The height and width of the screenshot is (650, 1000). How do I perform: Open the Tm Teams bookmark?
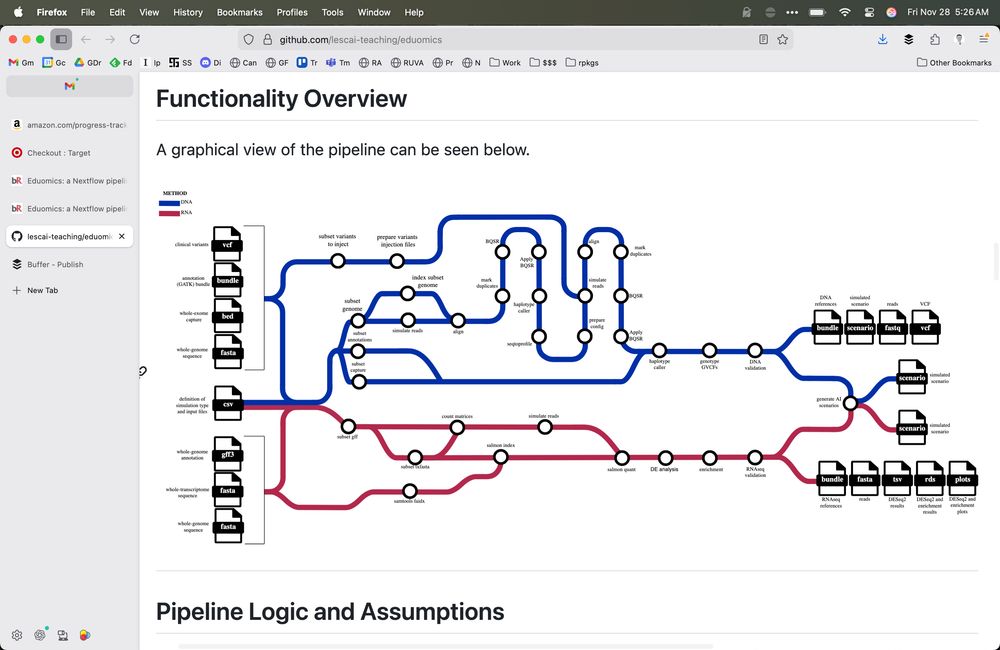point(338,63)
